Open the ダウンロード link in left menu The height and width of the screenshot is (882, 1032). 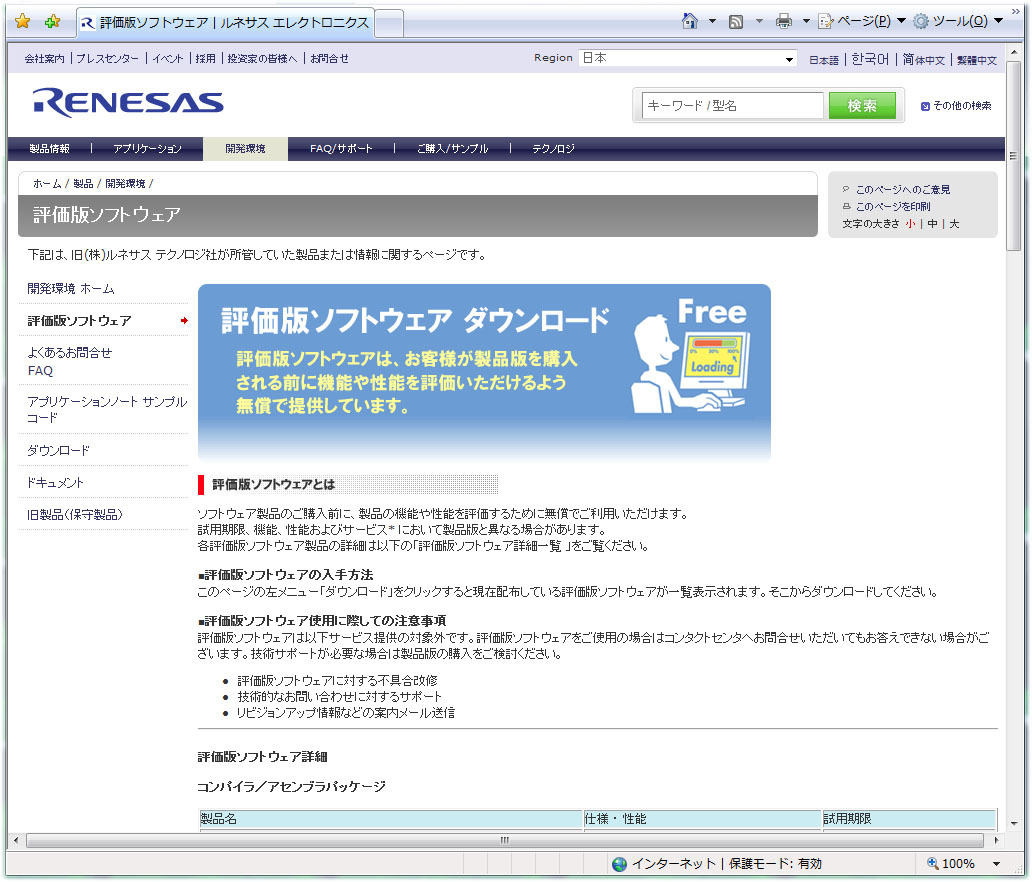click(x=58, y=450)
